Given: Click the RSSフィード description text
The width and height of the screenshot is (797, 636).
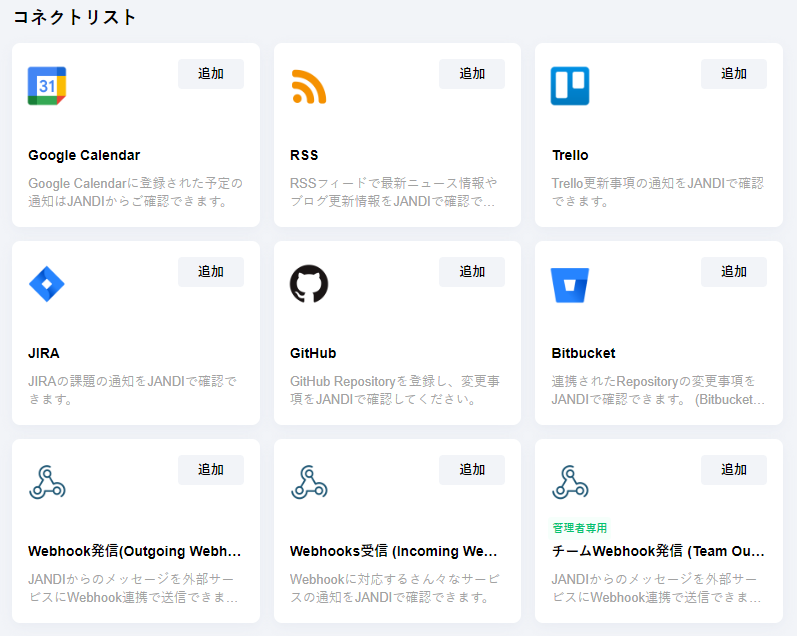Looking at the screenshot, I should coord(393,192).
